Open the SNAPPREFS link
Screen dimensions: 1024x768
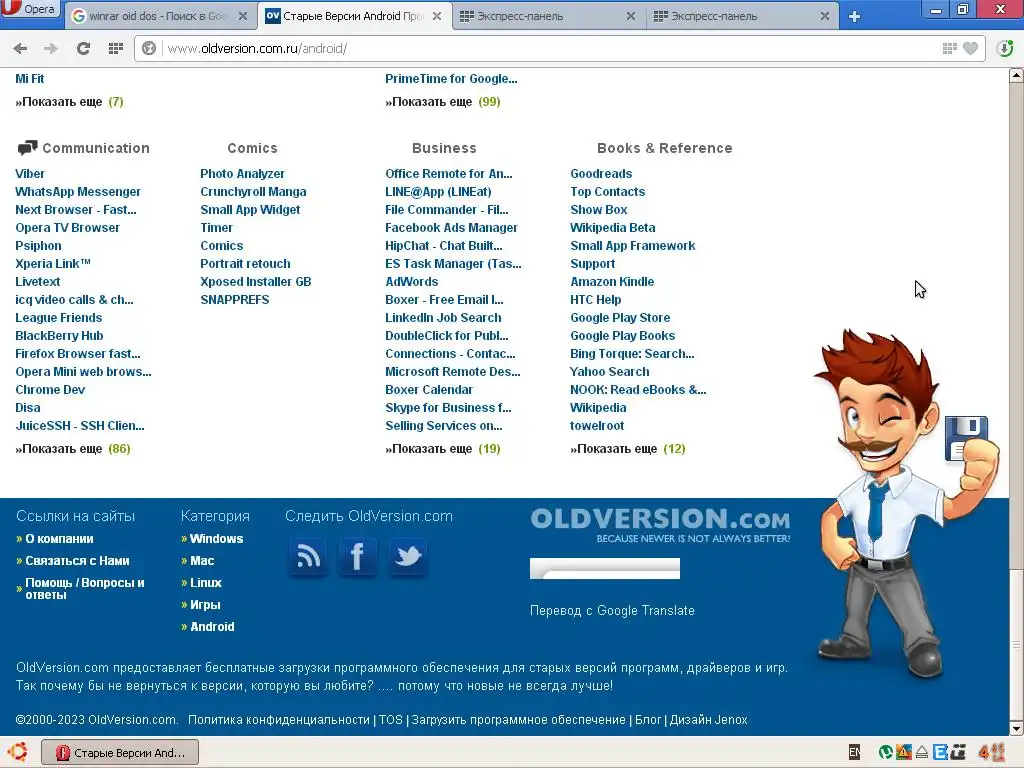[x=234, y=300]
